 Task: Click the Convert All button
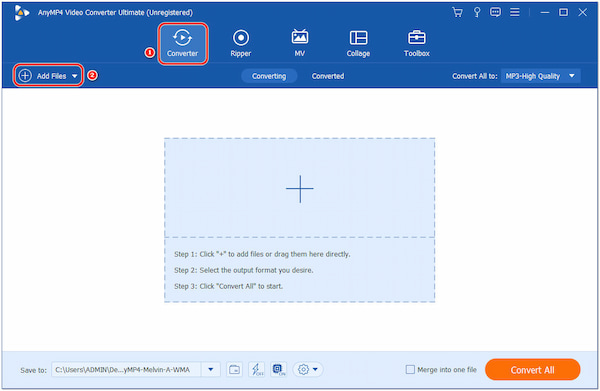(x=532, y=370)
